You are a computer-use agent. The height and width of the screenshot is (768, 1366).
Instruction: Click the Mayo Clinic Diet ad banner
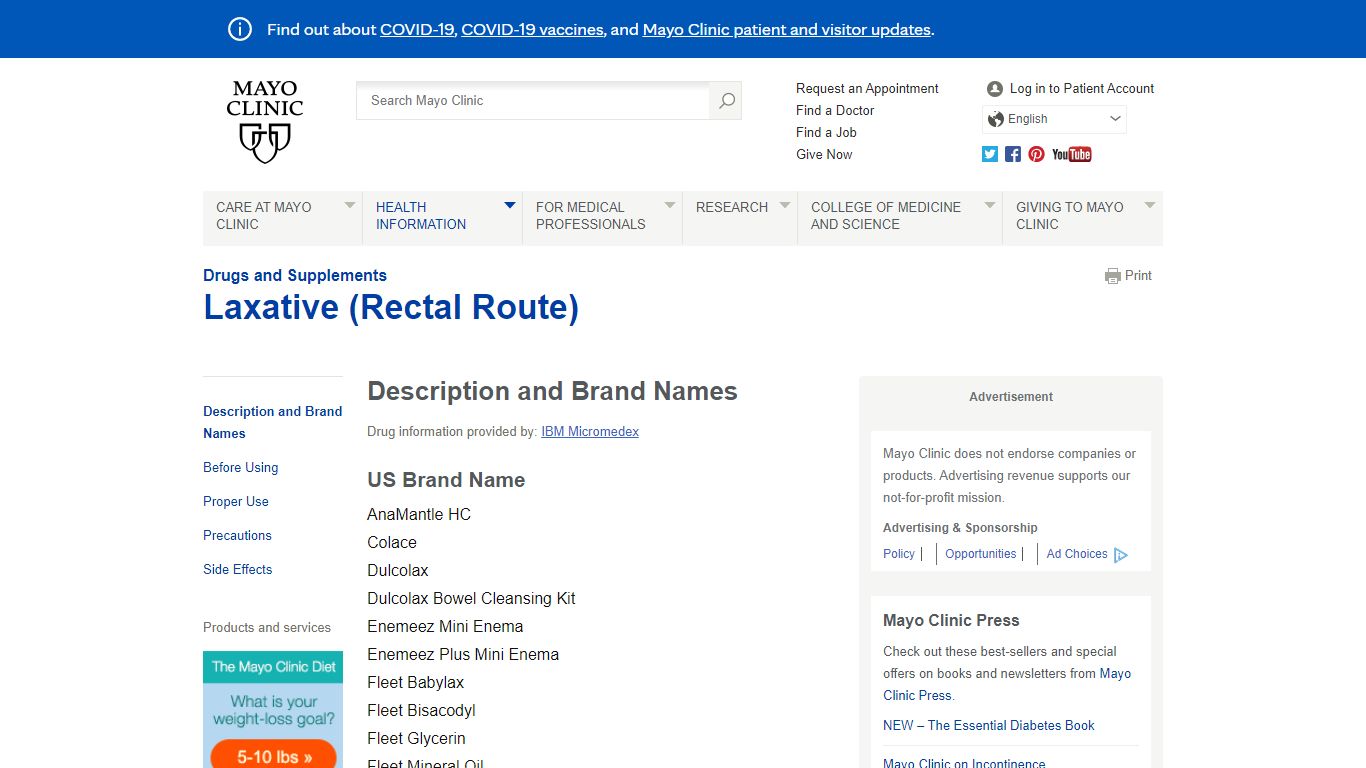273,710
